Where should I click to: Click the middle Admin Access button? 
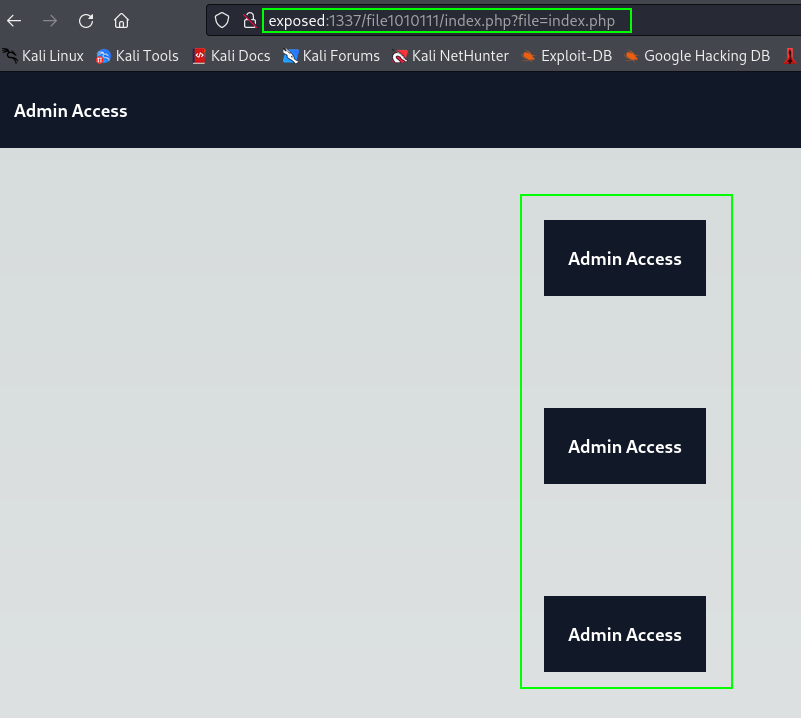pos(625,446)
